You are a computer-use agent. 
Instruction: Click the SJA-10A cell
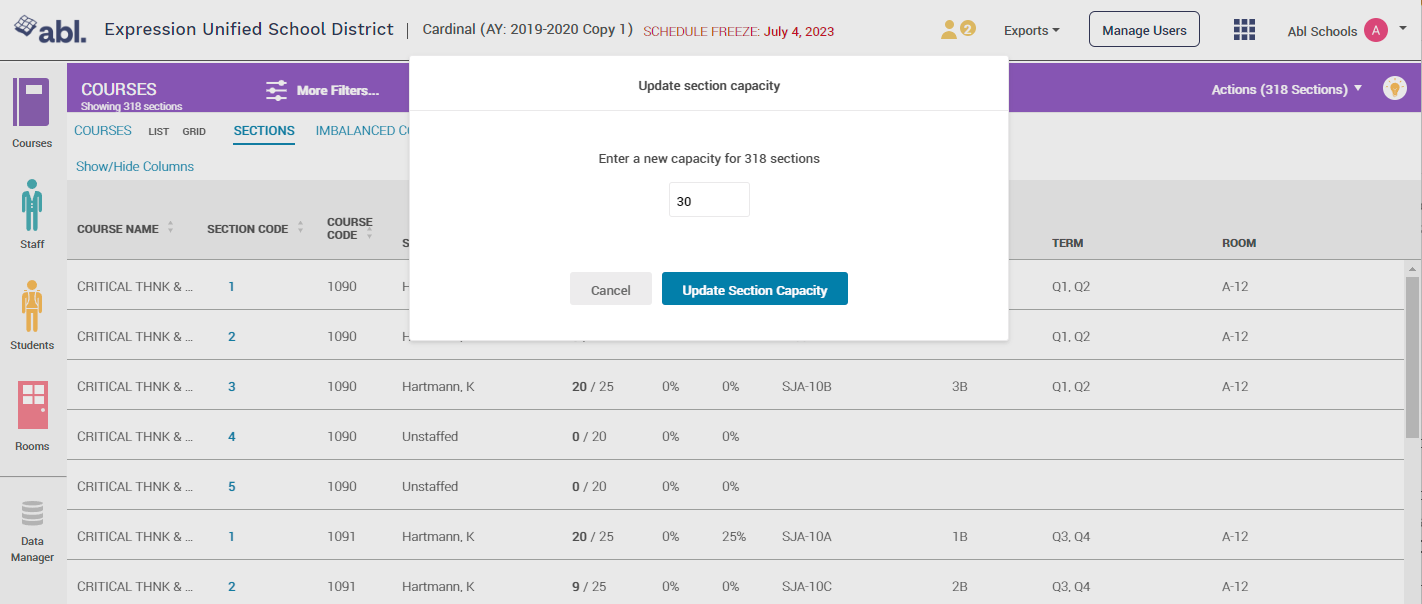pyautogui.click(x=806, y=536)
